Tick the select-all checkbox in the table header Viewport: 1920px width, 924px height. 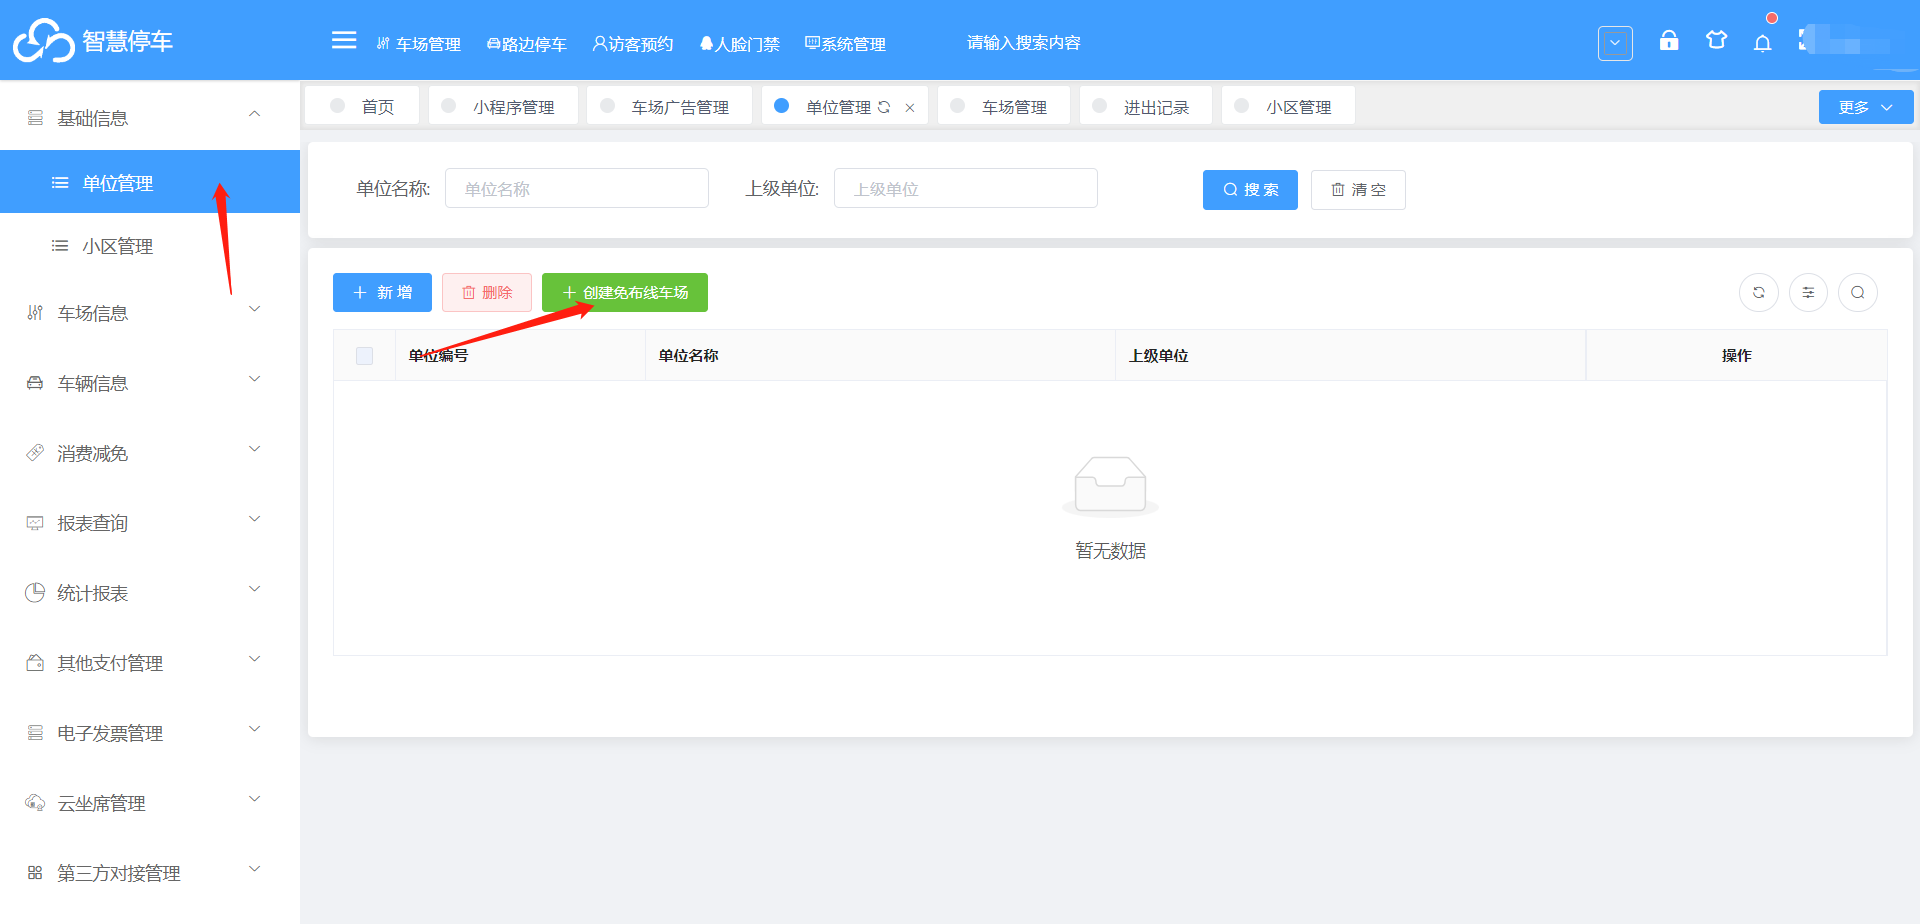pos(365,356)
